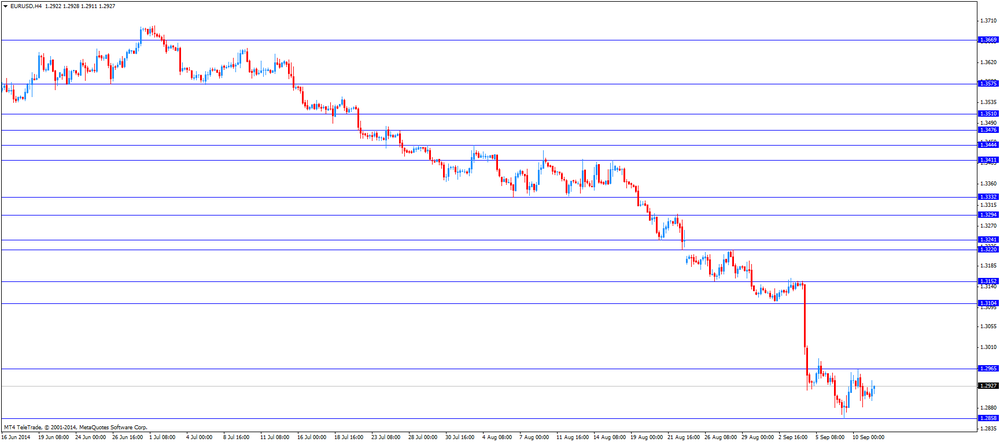Select the blue 1.2965 level label
1000x442 pixels.
988,369
